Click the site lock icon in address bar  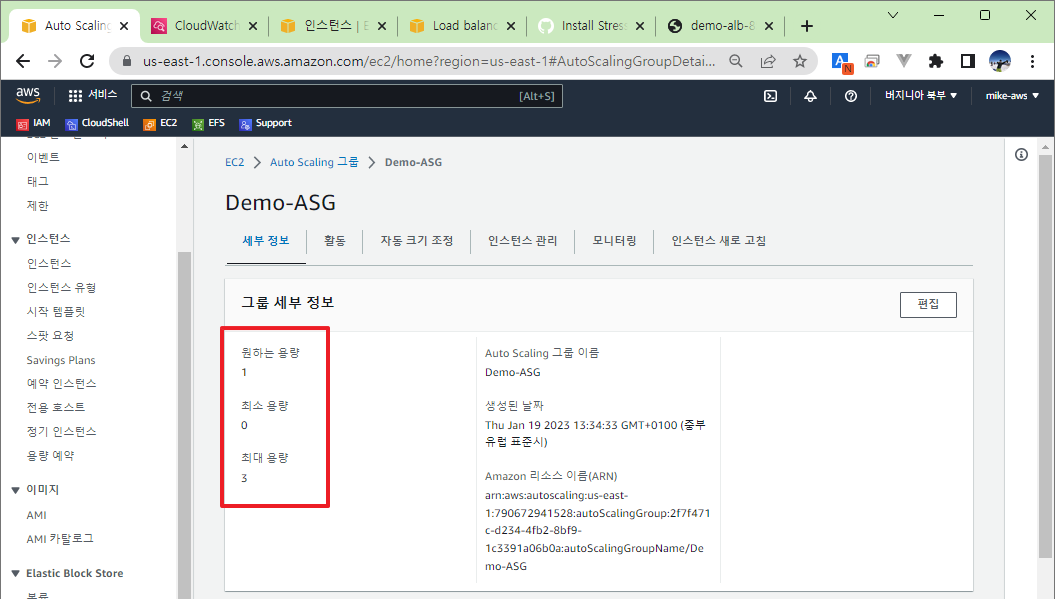pyautogui.click(x=126, y=61)
